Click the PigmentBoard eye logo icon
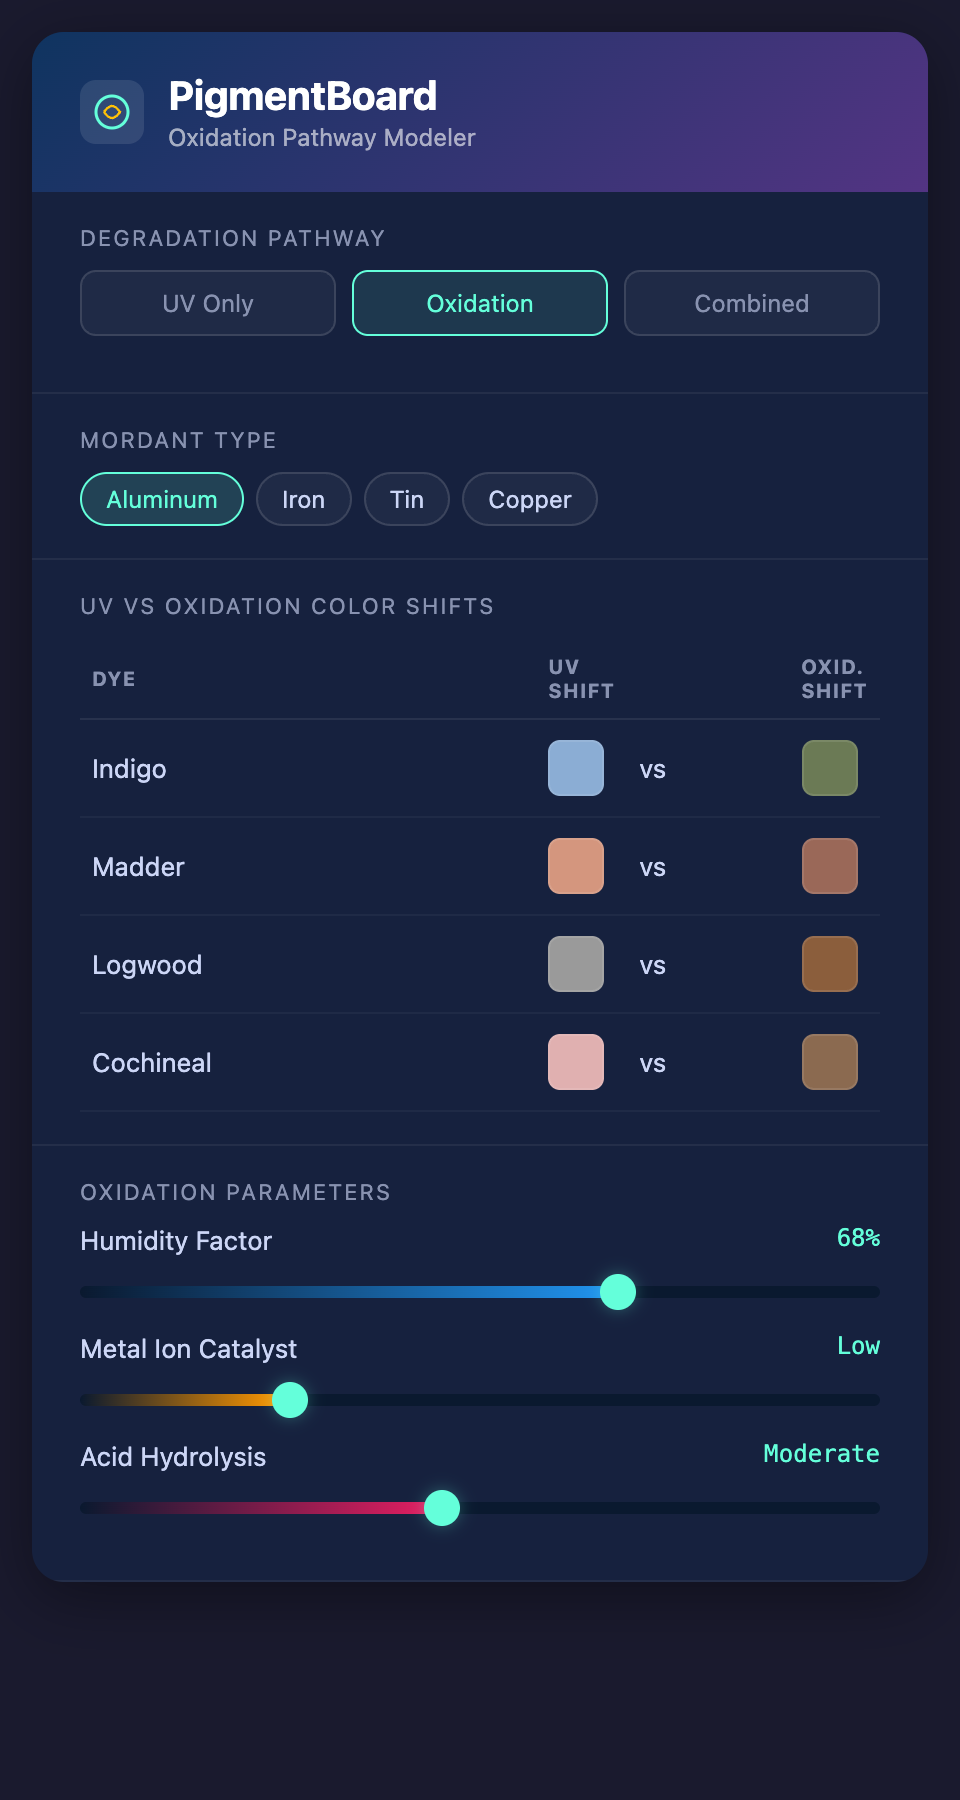Image resolution: width=960 pixels, height=1800 pixels. tap(112, 112)
